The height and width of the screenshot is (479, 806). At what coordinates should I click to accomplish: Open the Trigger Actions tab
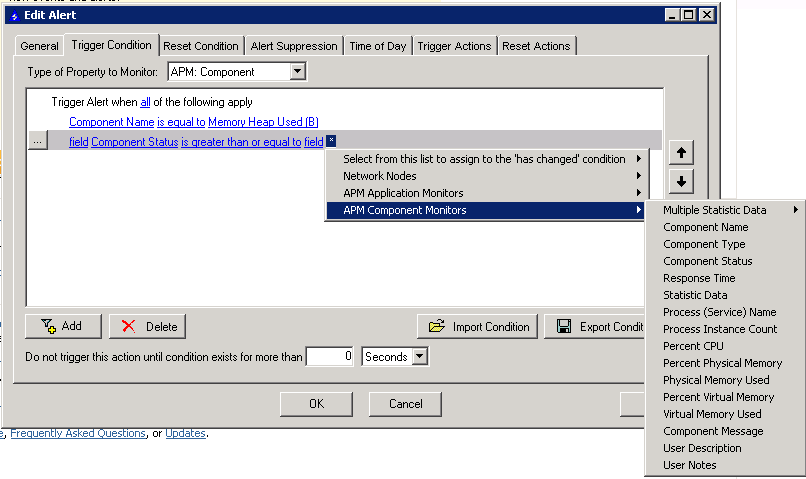[x=454, y=46]
